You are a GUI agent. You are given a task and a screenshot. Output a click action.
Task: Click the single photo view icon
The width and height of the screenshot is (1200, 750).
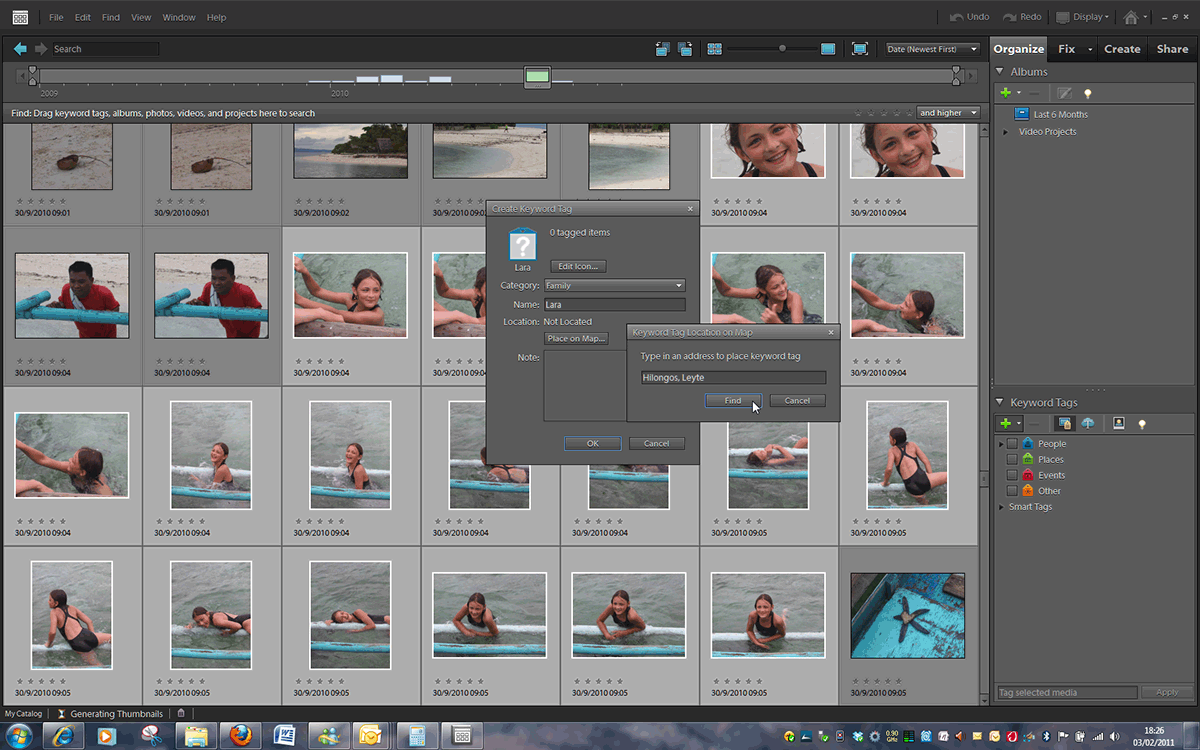pos(828,49)
